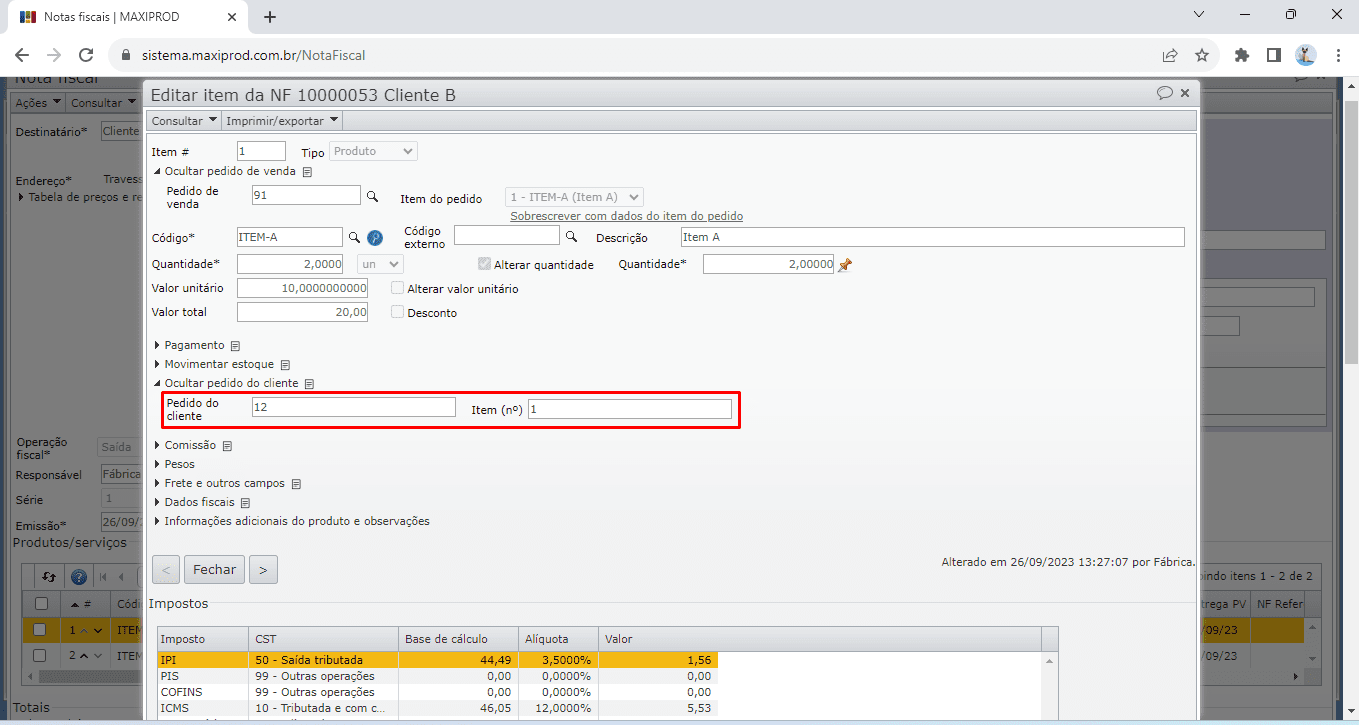1359x725 pixels.
Task: Refresh the Produtos/serviços grid in background
Action: (x=49, y=577)
